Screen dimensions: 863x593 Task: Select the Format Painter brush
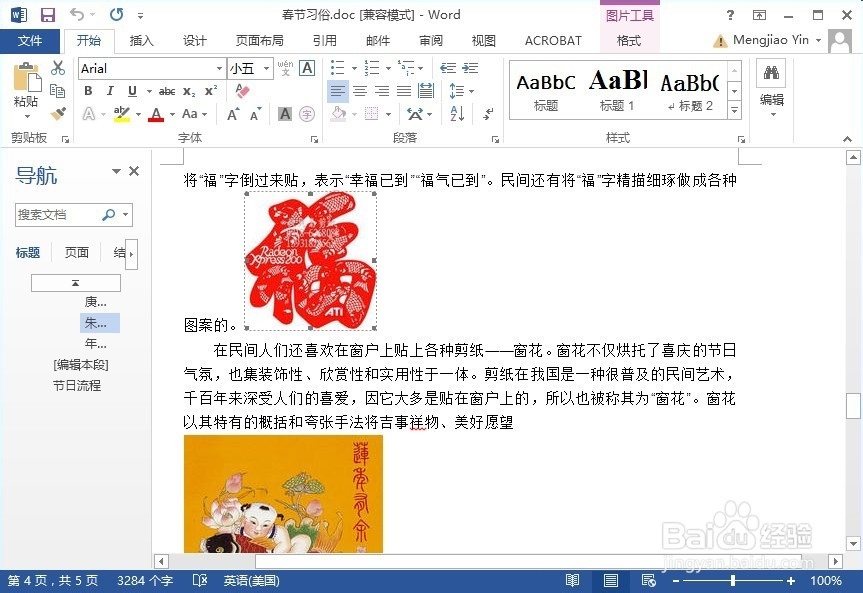pyautogui.click(x=57, y=113)
